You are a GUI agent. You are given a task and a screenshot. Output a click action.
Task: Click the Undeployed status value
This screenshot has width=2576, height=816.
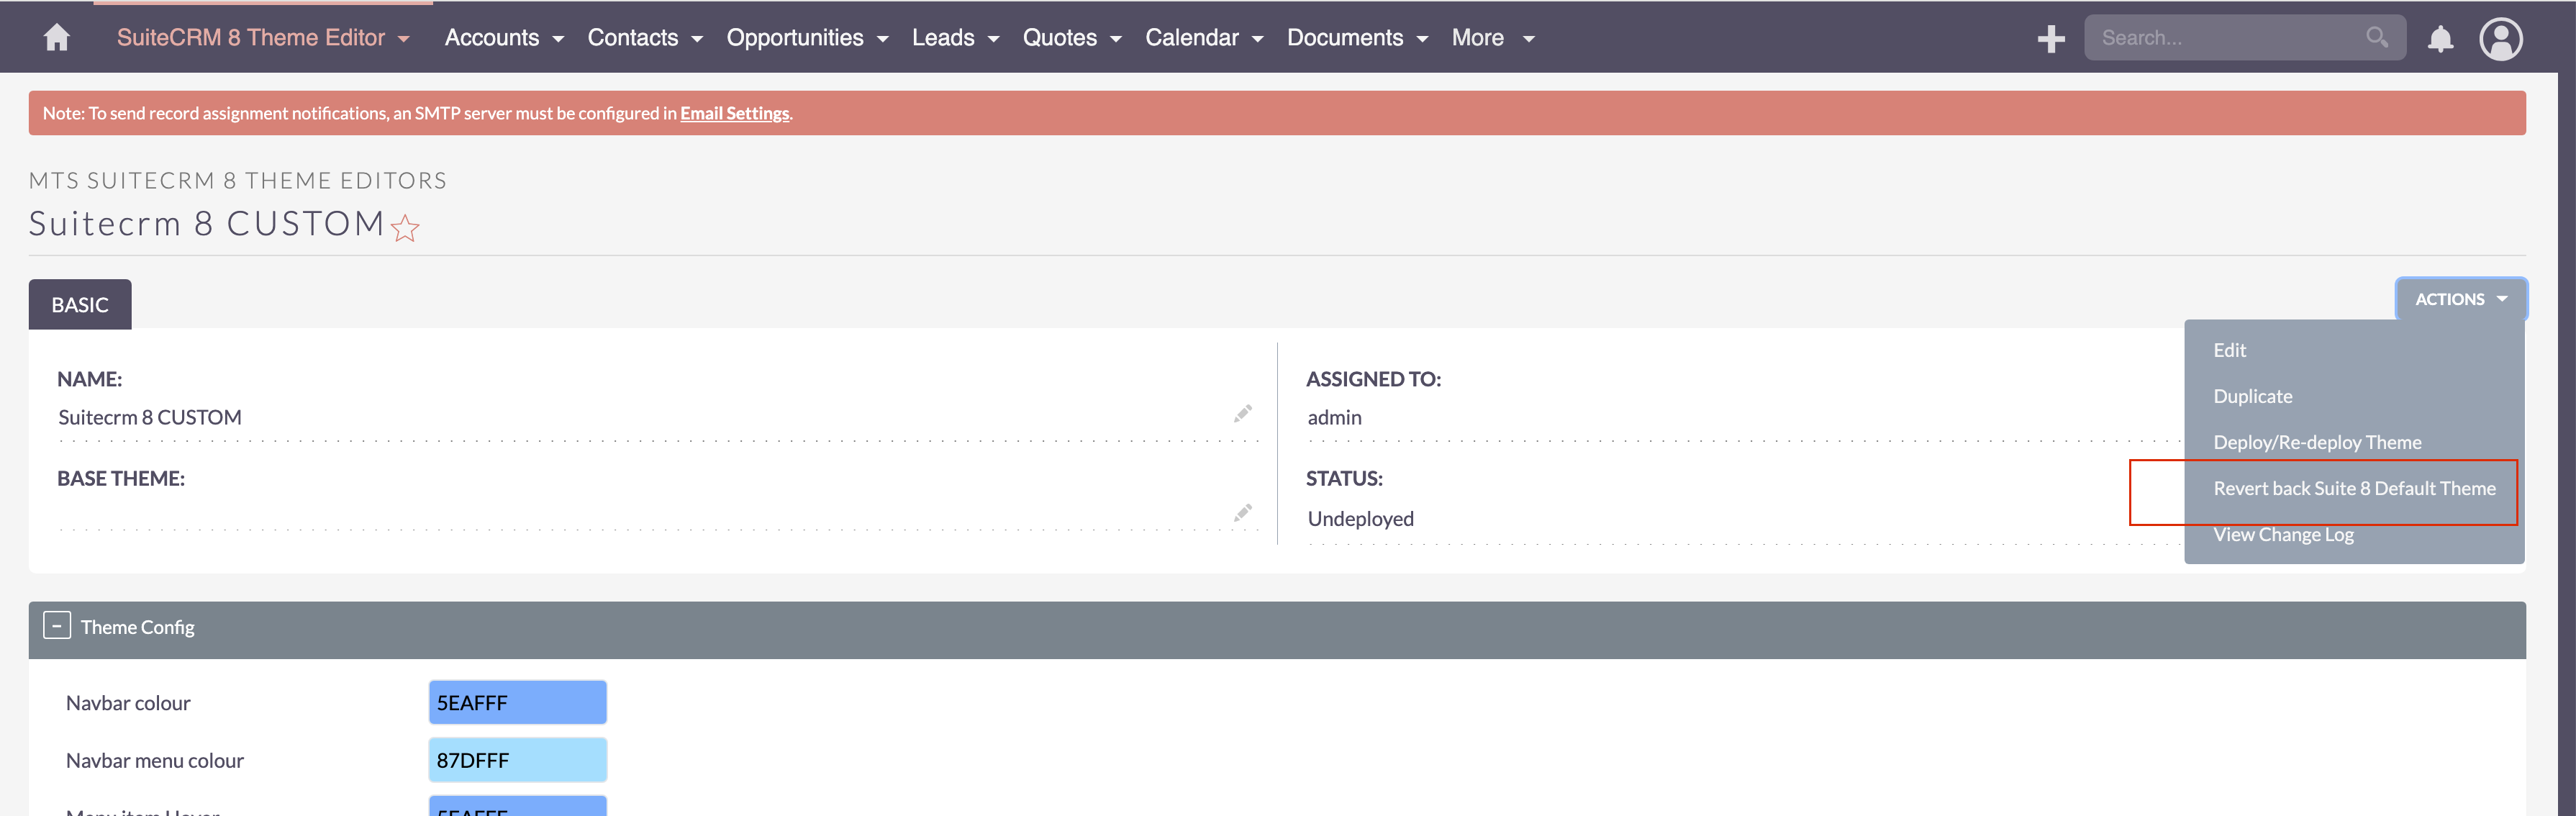1360,518
